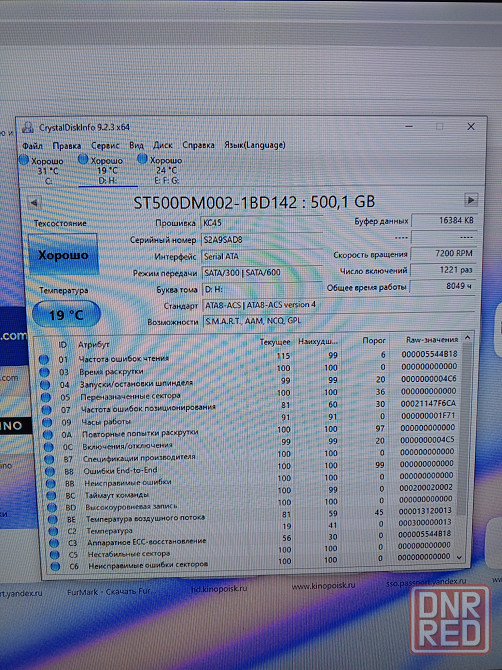Screen dimensions: 502x670
Task: Click the blue status icon for attribute 05
Action: (46, 397)
